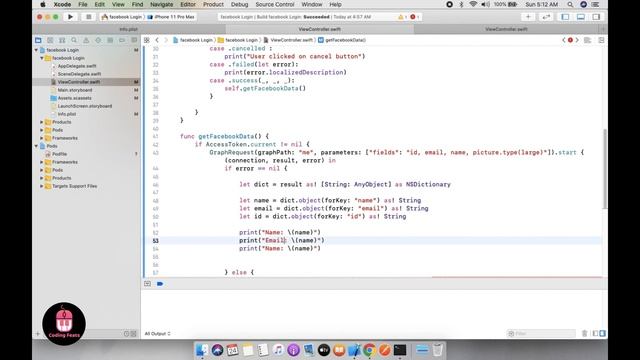This screenshot has width=640, height=360.
Task: Switch to the rightmost ViewController.swift tab
Action: [x=506, y=29]
